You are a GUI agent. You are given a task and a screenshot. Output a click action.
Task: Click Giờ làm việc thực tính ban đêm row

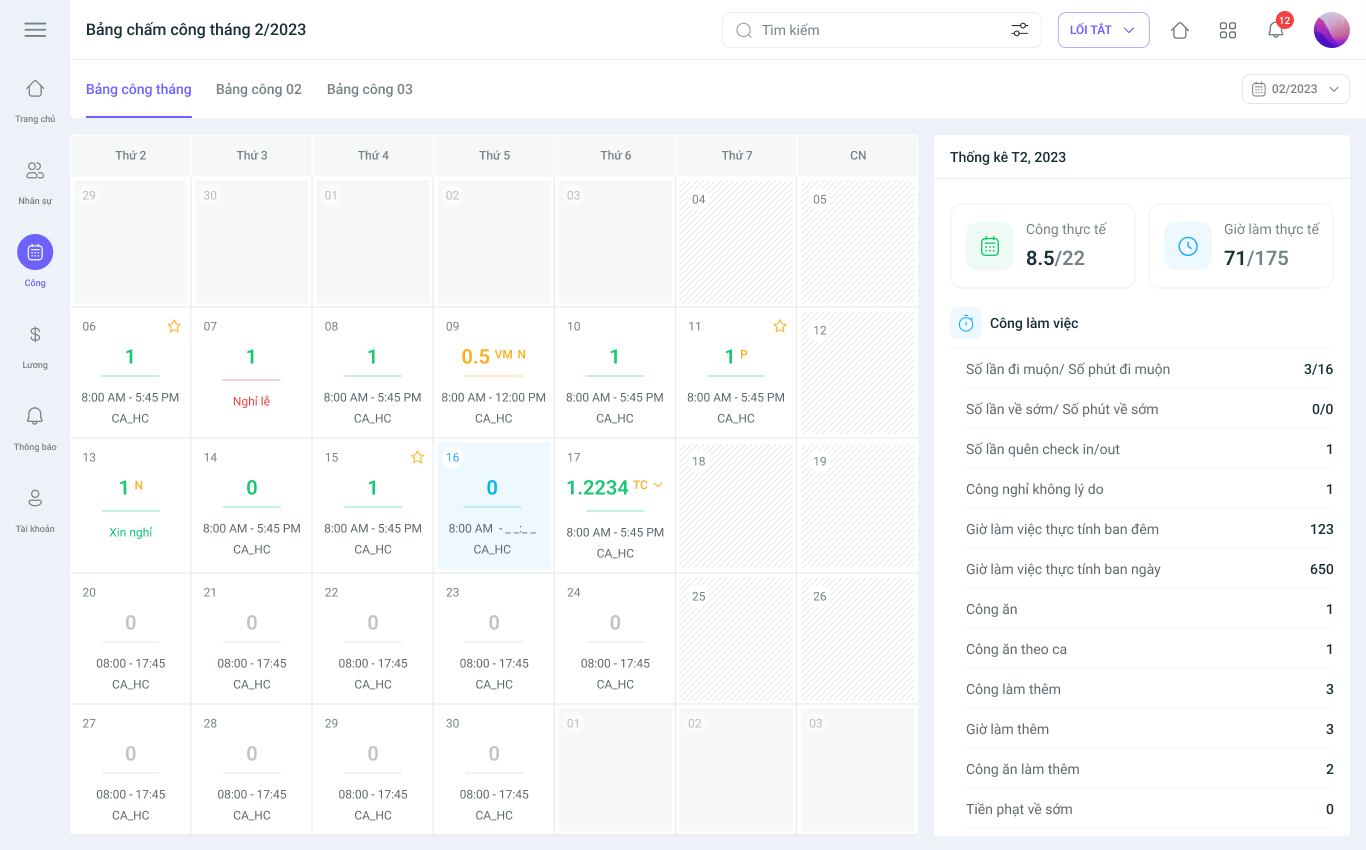point(1150,529)
